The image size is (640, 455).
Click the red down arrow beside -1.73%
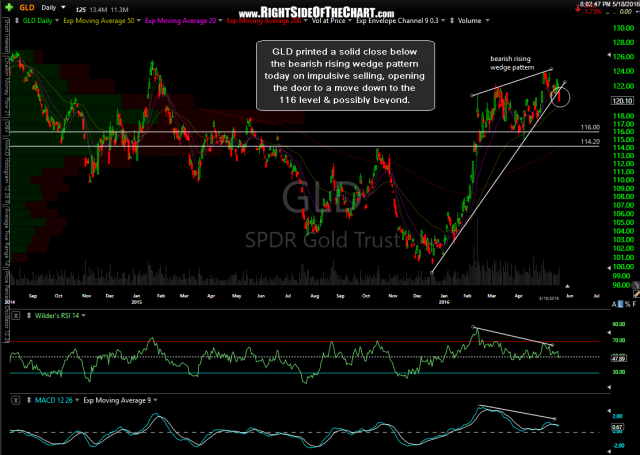(578, 8)
